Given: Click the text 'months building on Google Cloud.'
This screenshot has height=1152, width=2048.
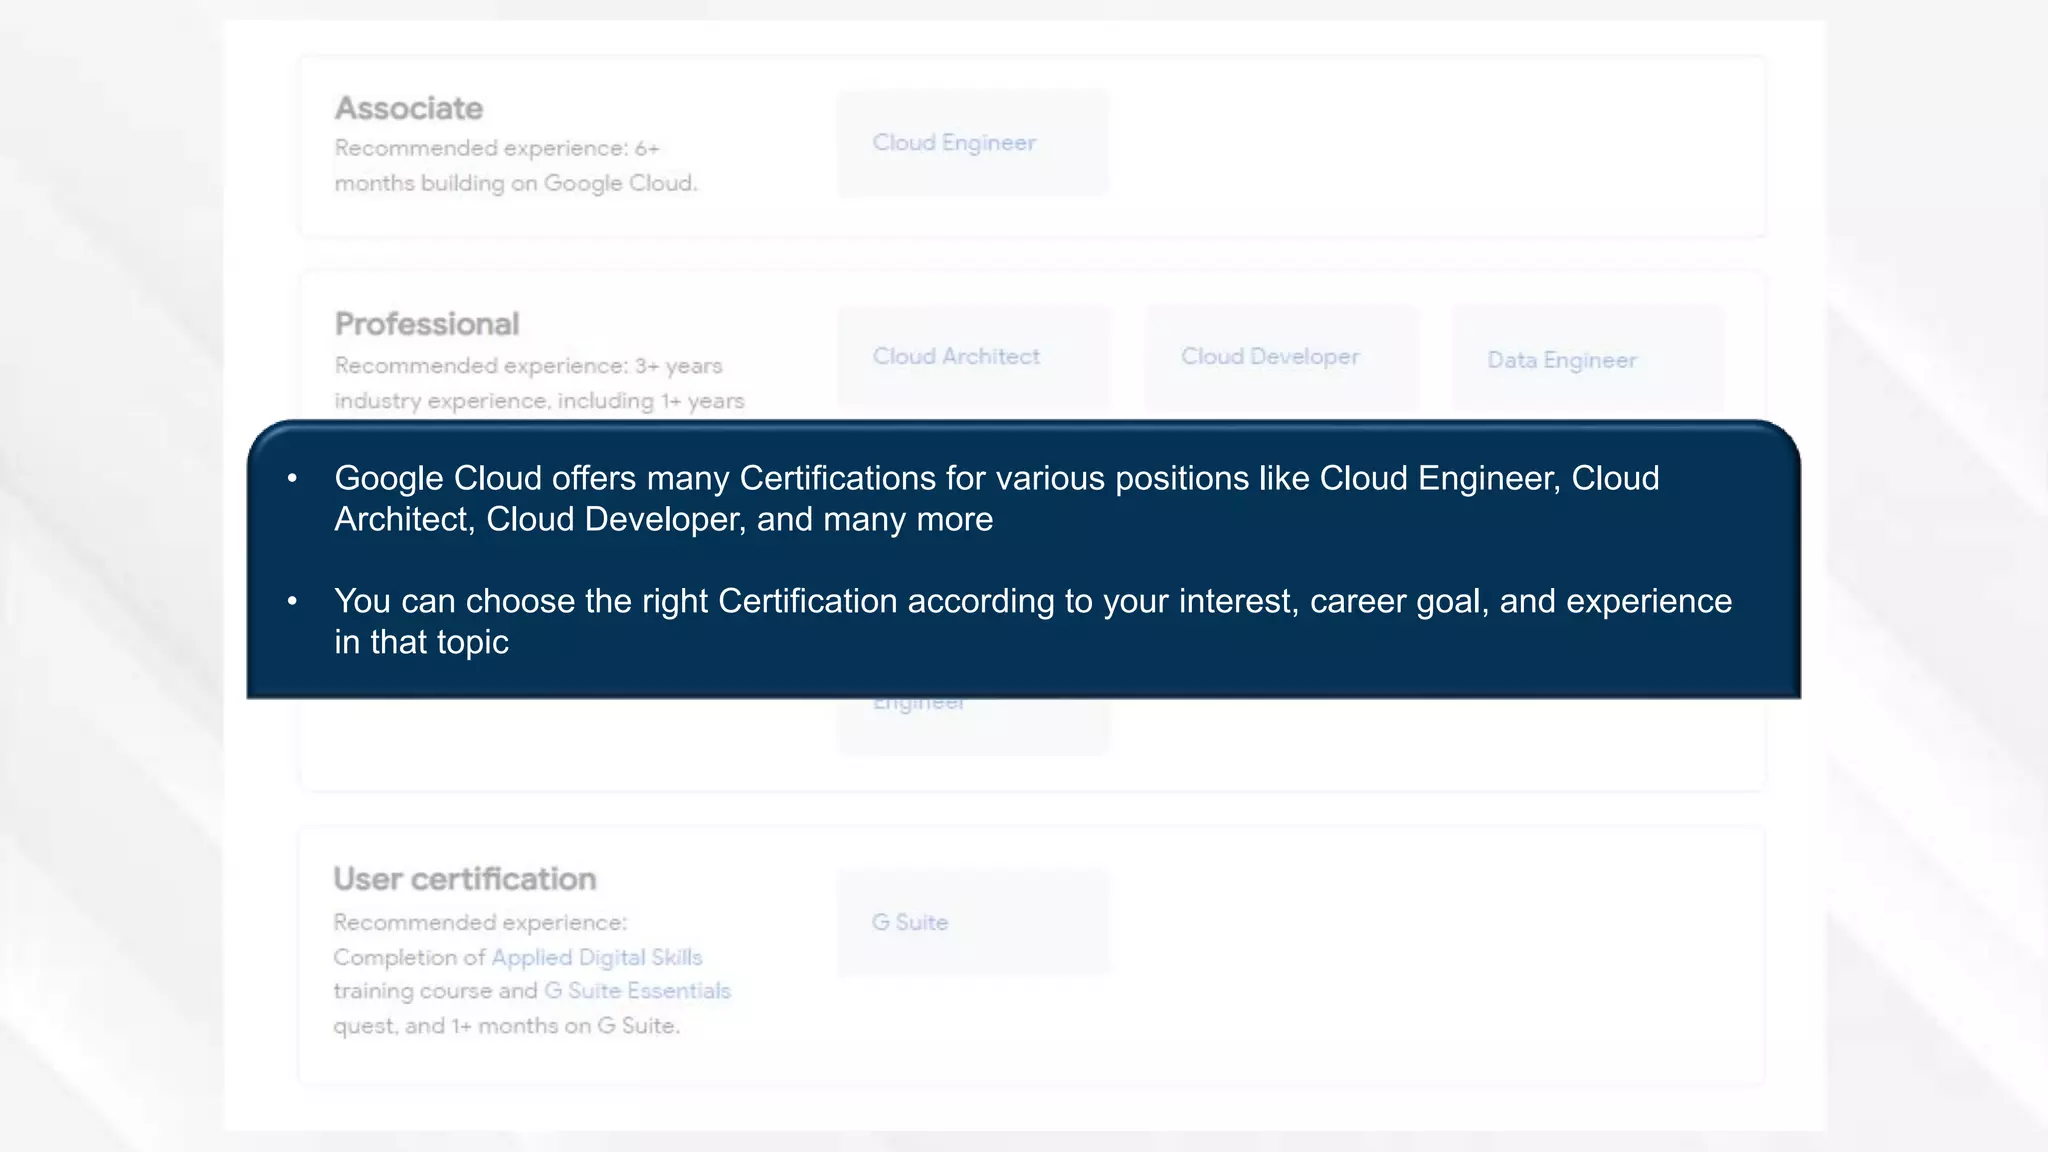Looking at the screenshot, I should 516,183.
